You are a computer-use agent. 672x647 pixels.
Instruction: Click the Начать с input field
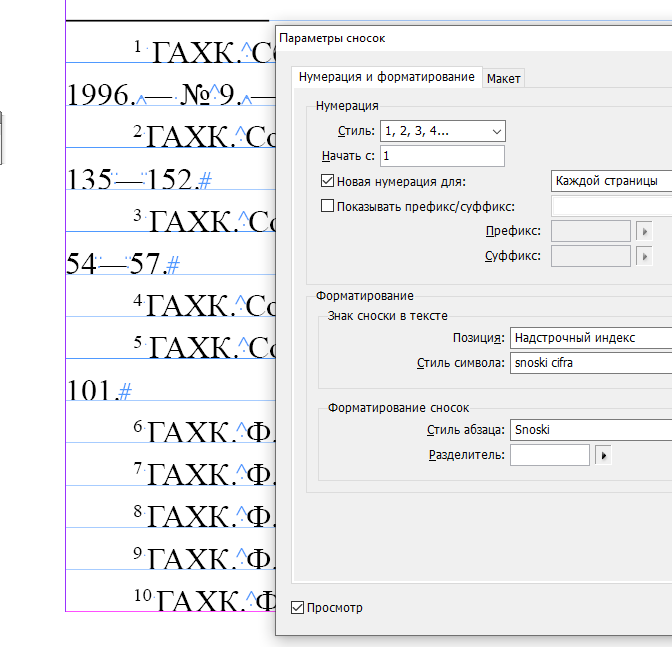pyautogui.click(x=442, y=156)
